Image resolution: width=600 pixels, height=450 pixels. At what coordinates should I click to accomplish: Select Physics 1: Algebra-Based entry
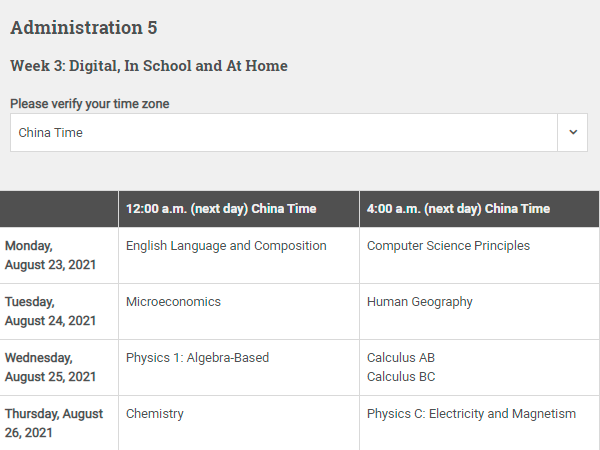pos(197,358)
